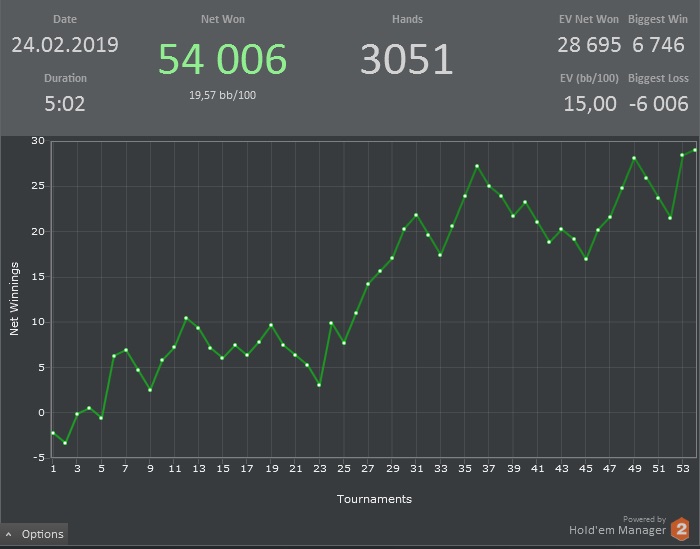Click the EV (bb/100) label
Image resolution: width=700 pixels, height=549 pixels.
[589, 78]
